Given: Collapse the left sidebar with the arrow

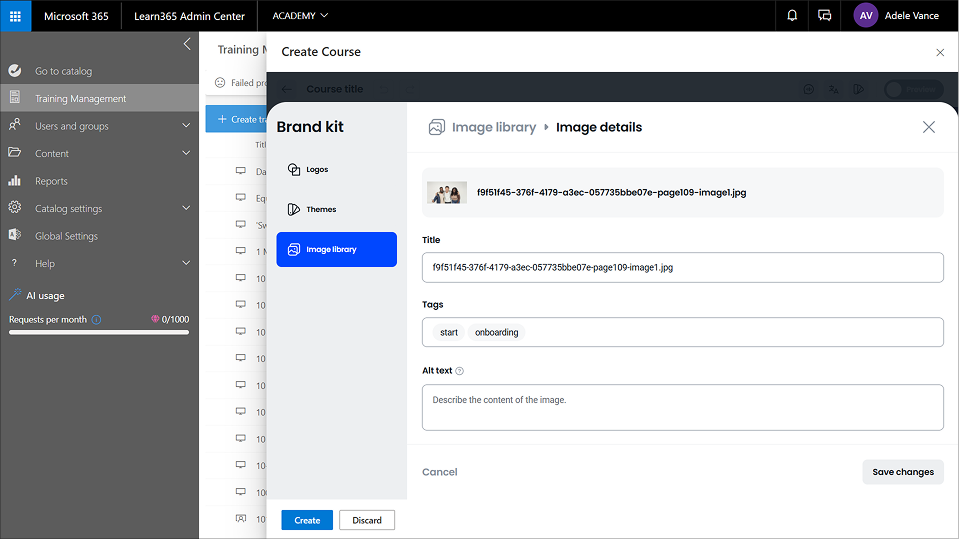Looking at the screenshot, I should 187,44.
